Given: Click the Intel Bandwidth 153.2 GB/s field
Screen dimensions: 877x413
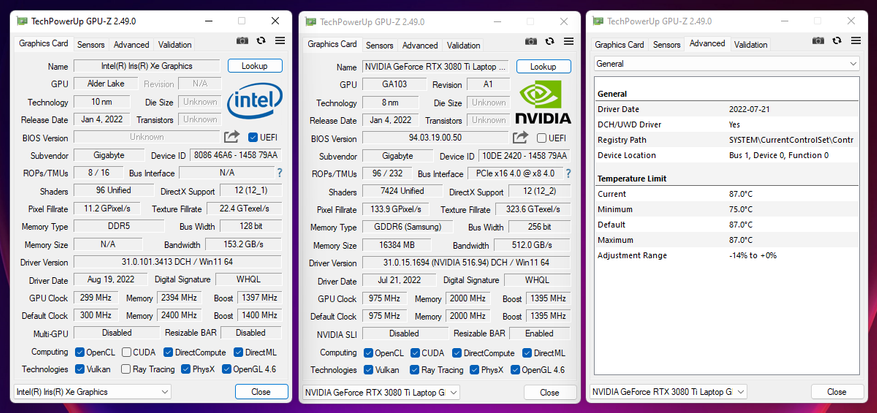Looking at the screenshot, I should pos(243,245).
